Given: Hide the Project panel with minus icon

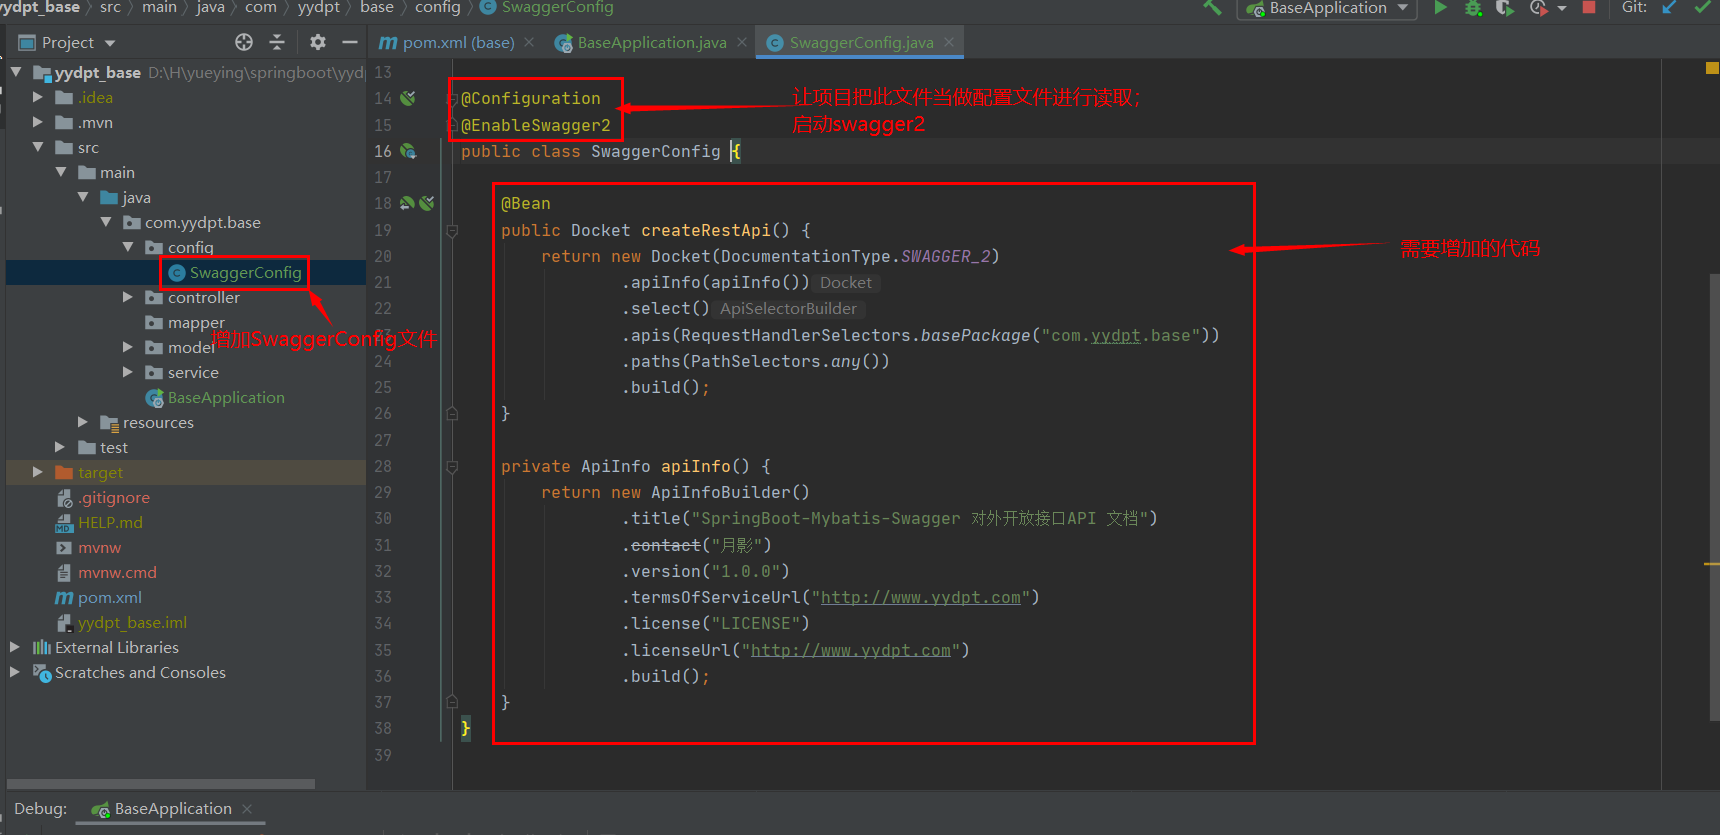Looking at the screenshot, I should point(350,42).
